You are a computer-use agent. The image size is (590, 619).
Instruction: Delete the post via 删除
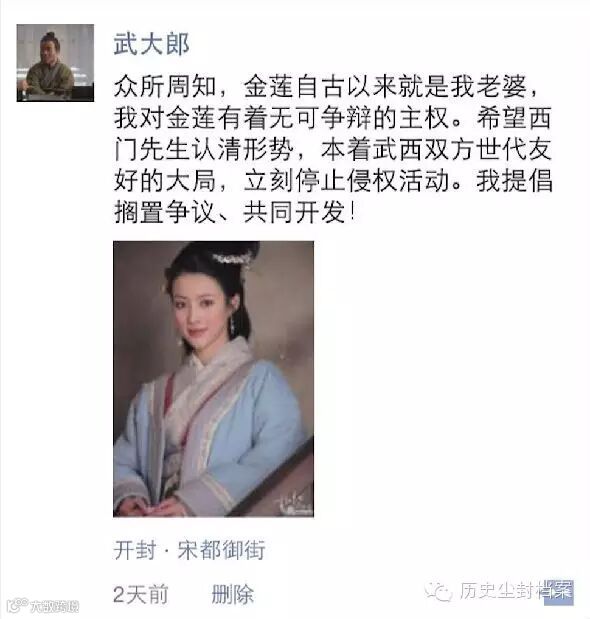232,595
